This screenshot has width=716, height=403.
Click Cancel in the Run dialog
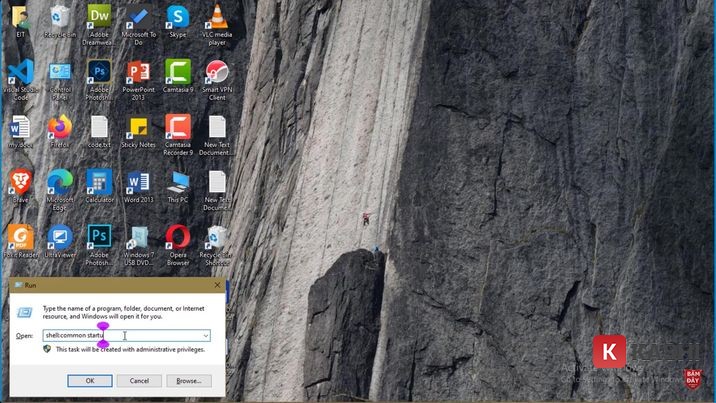[x=139, y=381]
